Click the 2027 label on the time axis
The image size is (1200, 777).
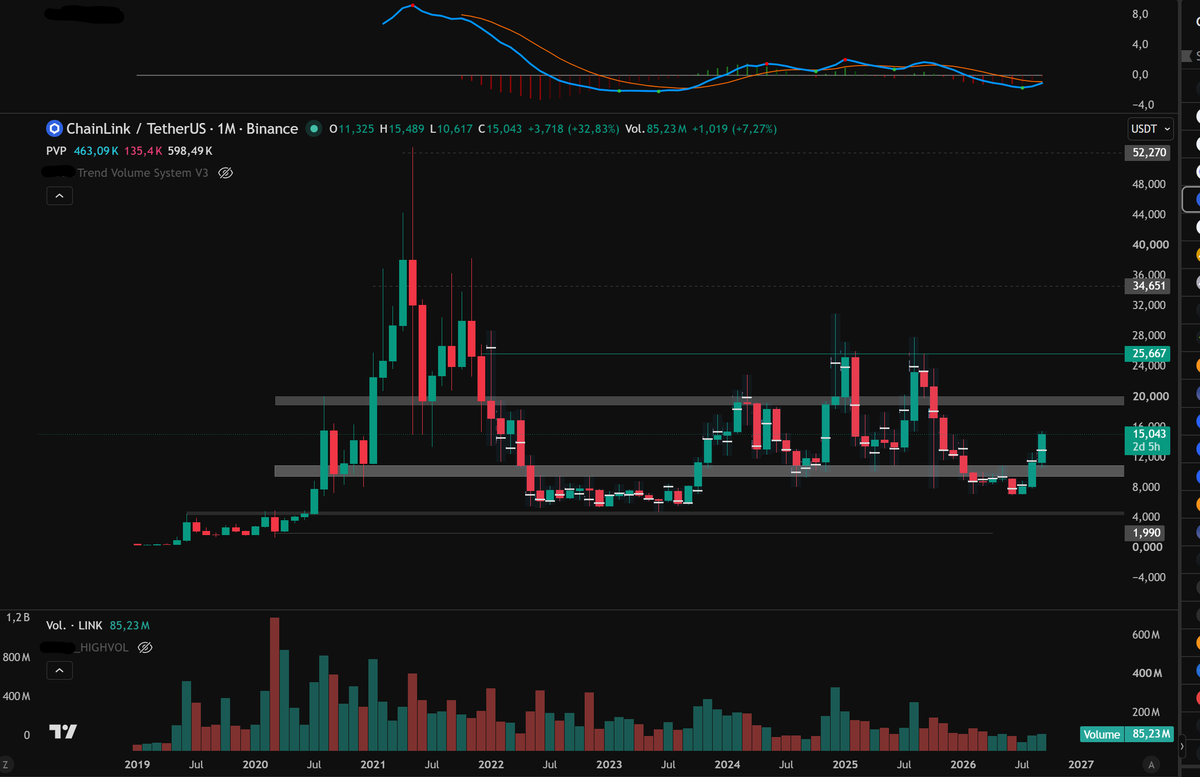pyautogui.click(x=1080, y=764)
